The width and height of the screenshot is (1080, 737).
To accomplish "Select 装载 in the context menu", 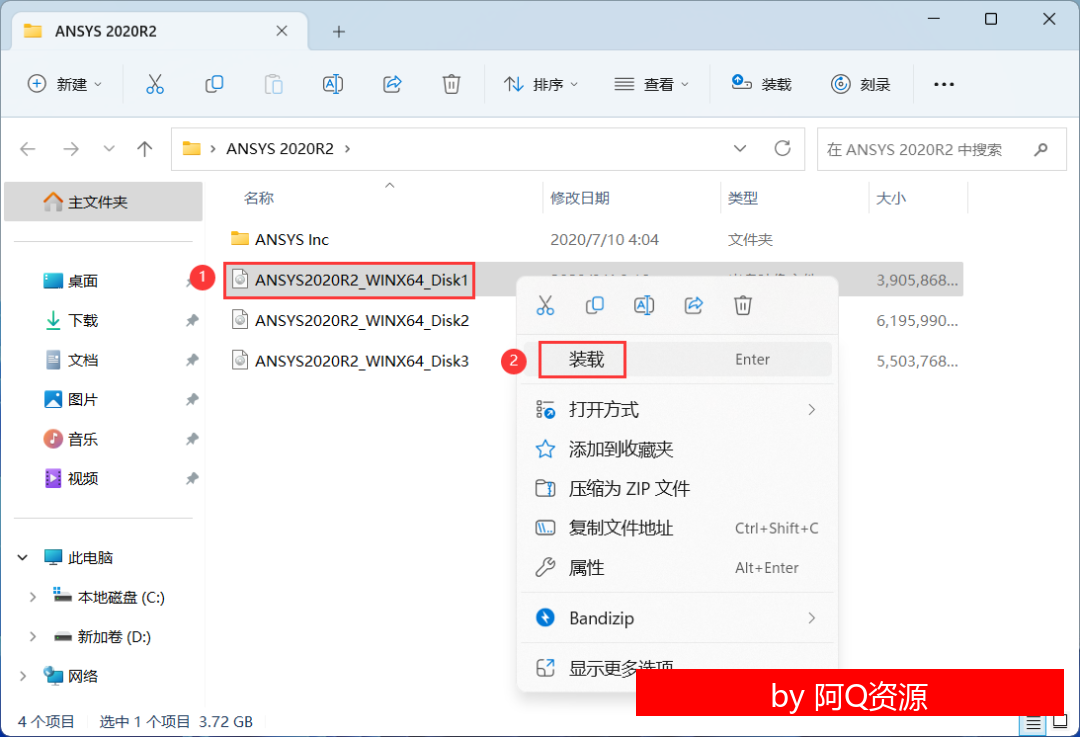I will pyautogui.click(x=677, y=360).
